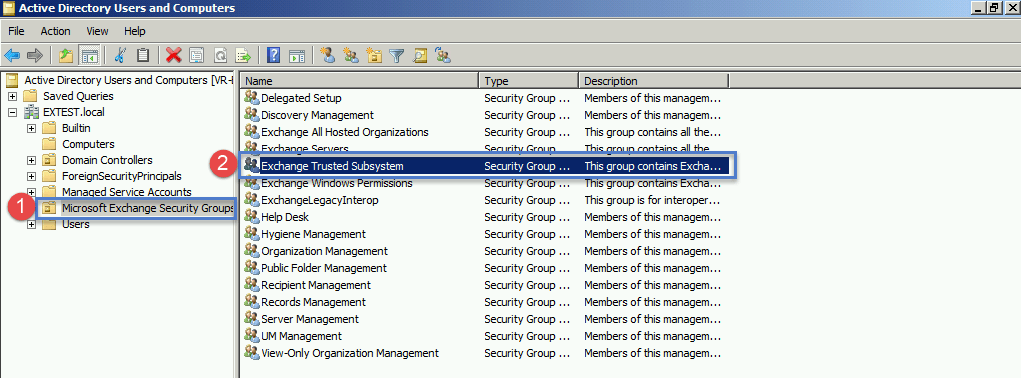Select the Records Management group

[313, 302]
